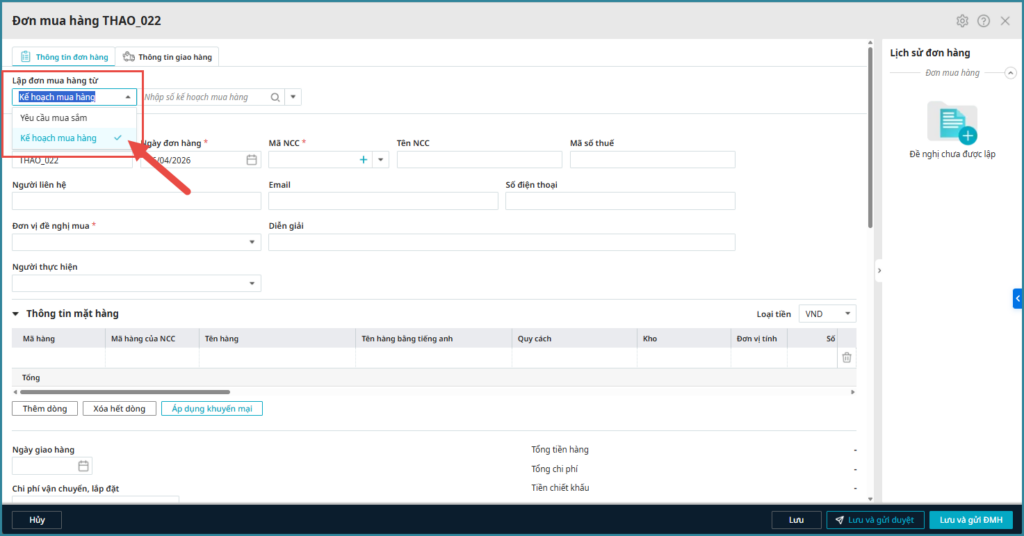Image resolution: width=1024 pixels, height=536 pixels.
Task: Click search icon in purchase plan field
Action: click(x=274, y=97)
